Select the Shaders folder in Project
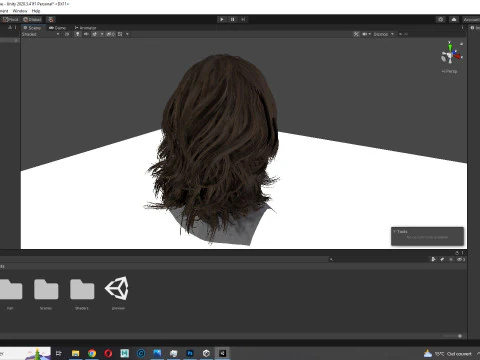Viewport: 480px width, 360px height. 82,294
